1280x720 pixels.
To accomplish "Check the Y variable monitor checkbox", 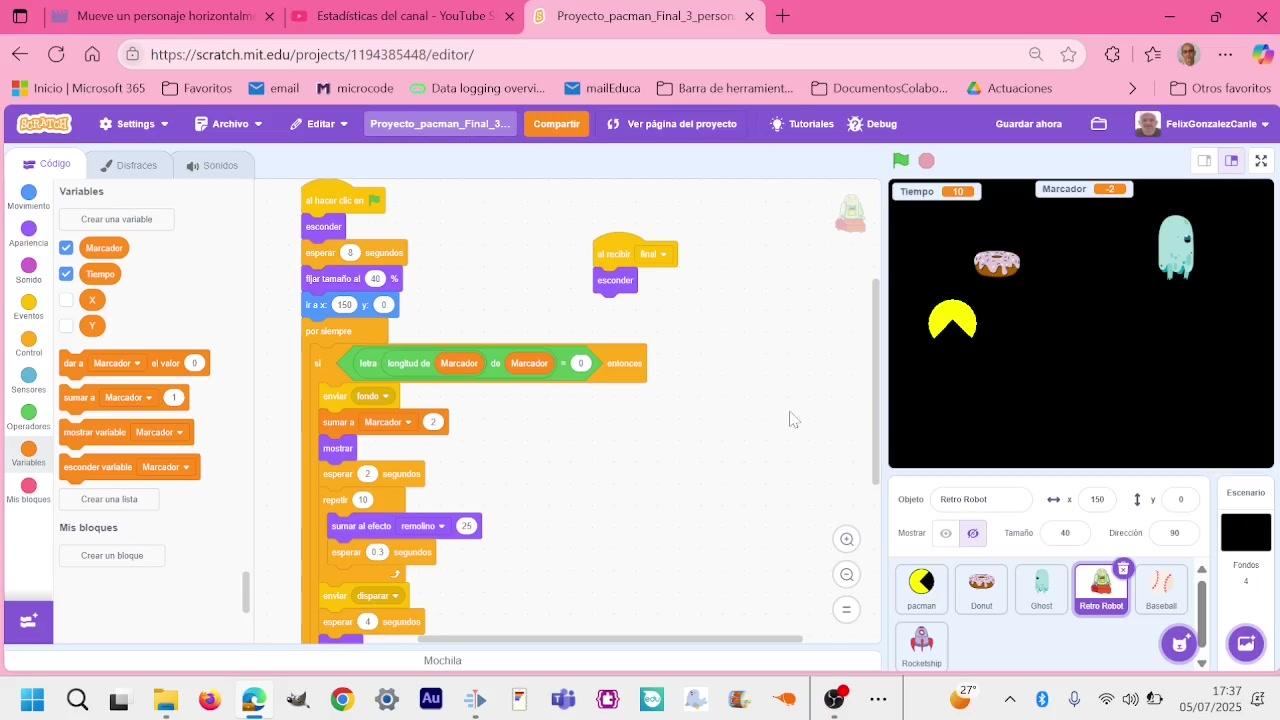I will pyautogui.click(x=66, y=326).
